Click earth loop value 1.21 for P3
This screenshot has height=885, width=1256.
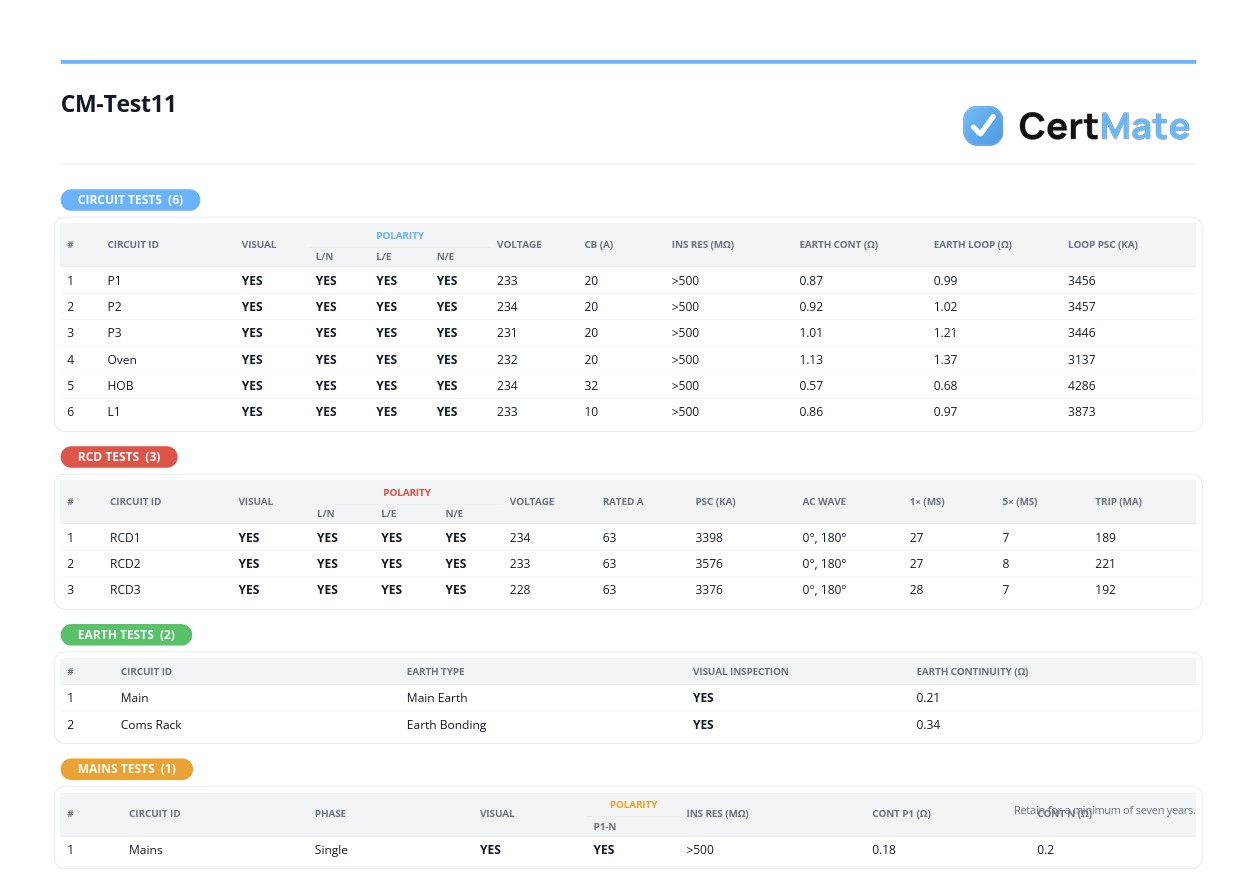pos(945,333)
